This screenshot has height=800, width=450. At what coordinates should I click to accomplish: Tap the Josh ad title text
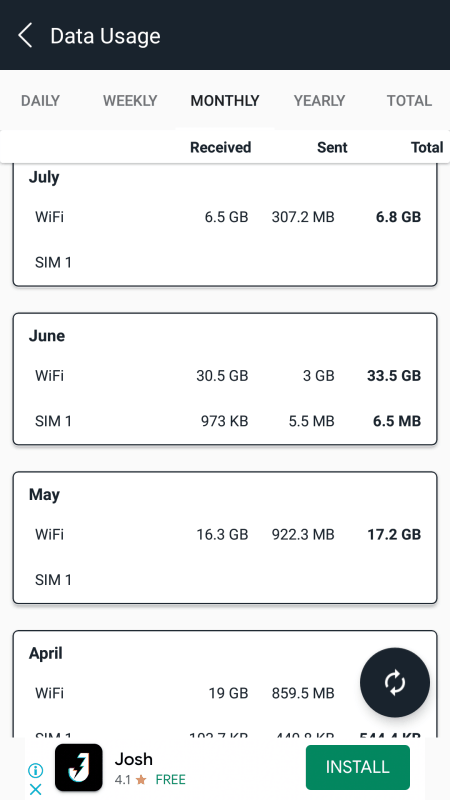(134, 759)
